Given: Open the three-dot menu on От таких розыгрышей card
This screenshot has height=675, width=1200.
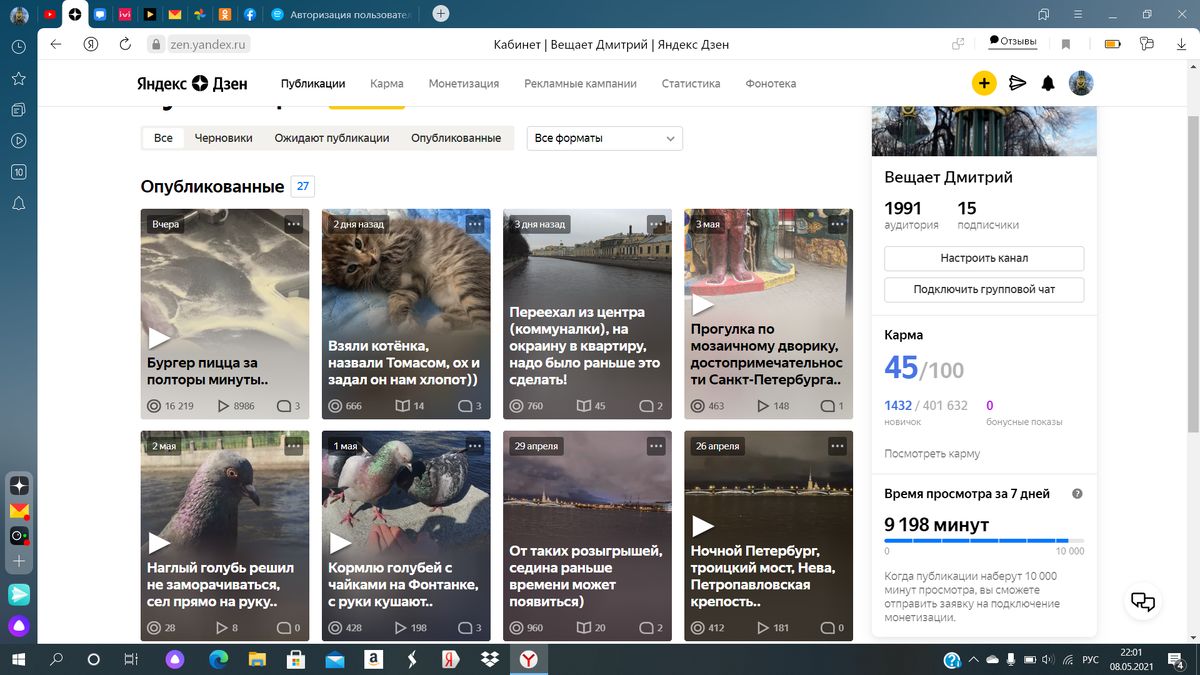Looking at the screenshot, I should 656,446.
